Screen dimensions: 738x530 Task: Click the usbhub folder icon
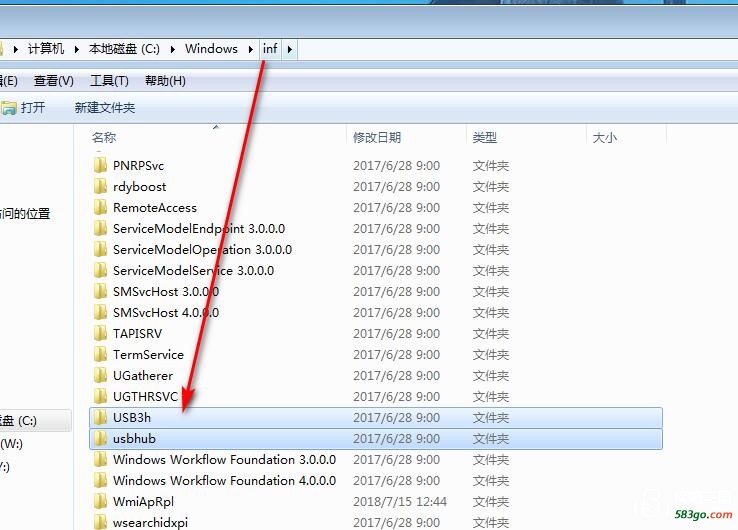(x=100, y=439)
